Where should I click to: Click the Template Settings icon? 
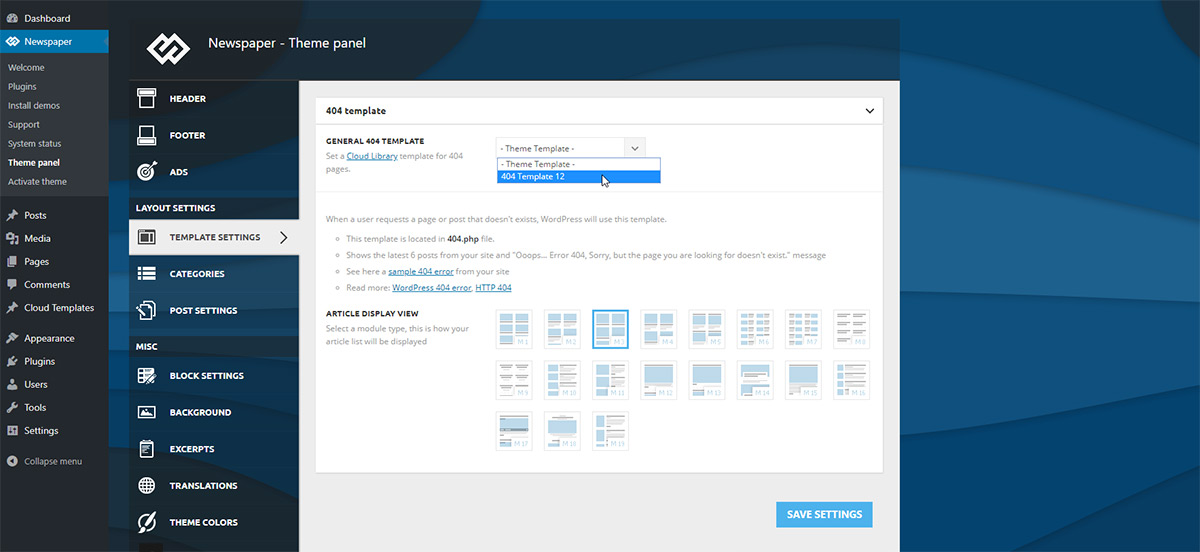coord(147,238)
